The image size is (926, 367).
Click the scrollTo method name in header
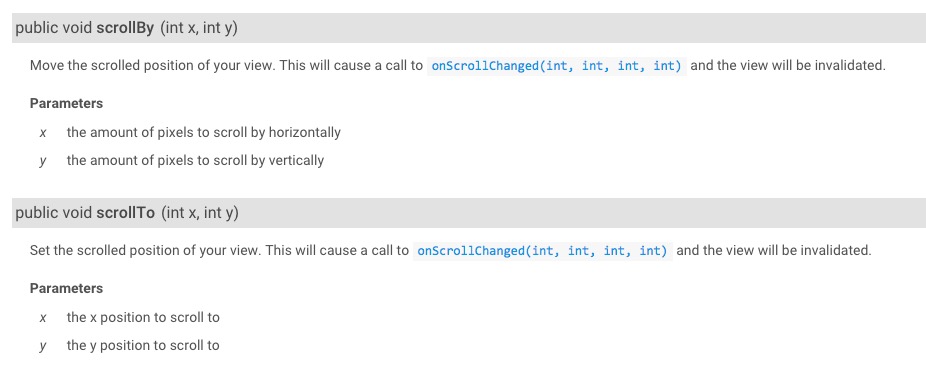point(125,213)
